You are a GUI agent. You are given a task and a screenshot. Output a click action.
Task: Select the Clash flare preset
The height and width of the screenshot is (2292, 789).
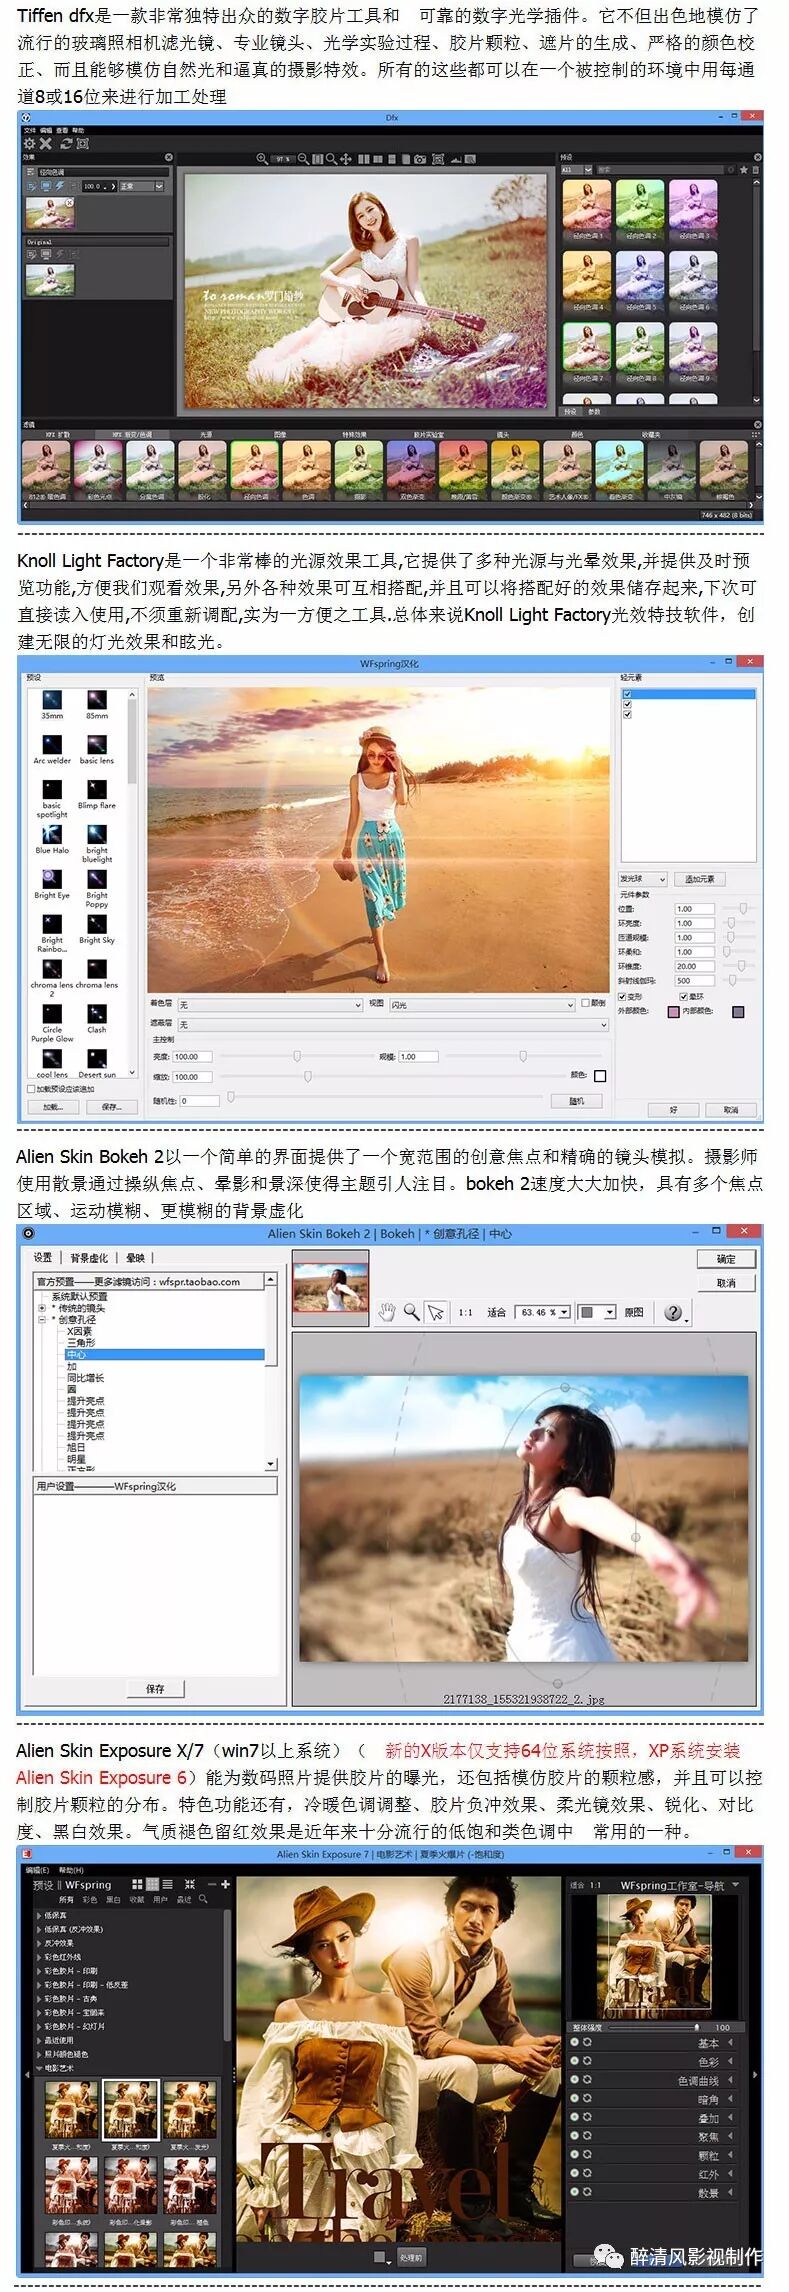pyautogui.click(x=97, y=1018)
